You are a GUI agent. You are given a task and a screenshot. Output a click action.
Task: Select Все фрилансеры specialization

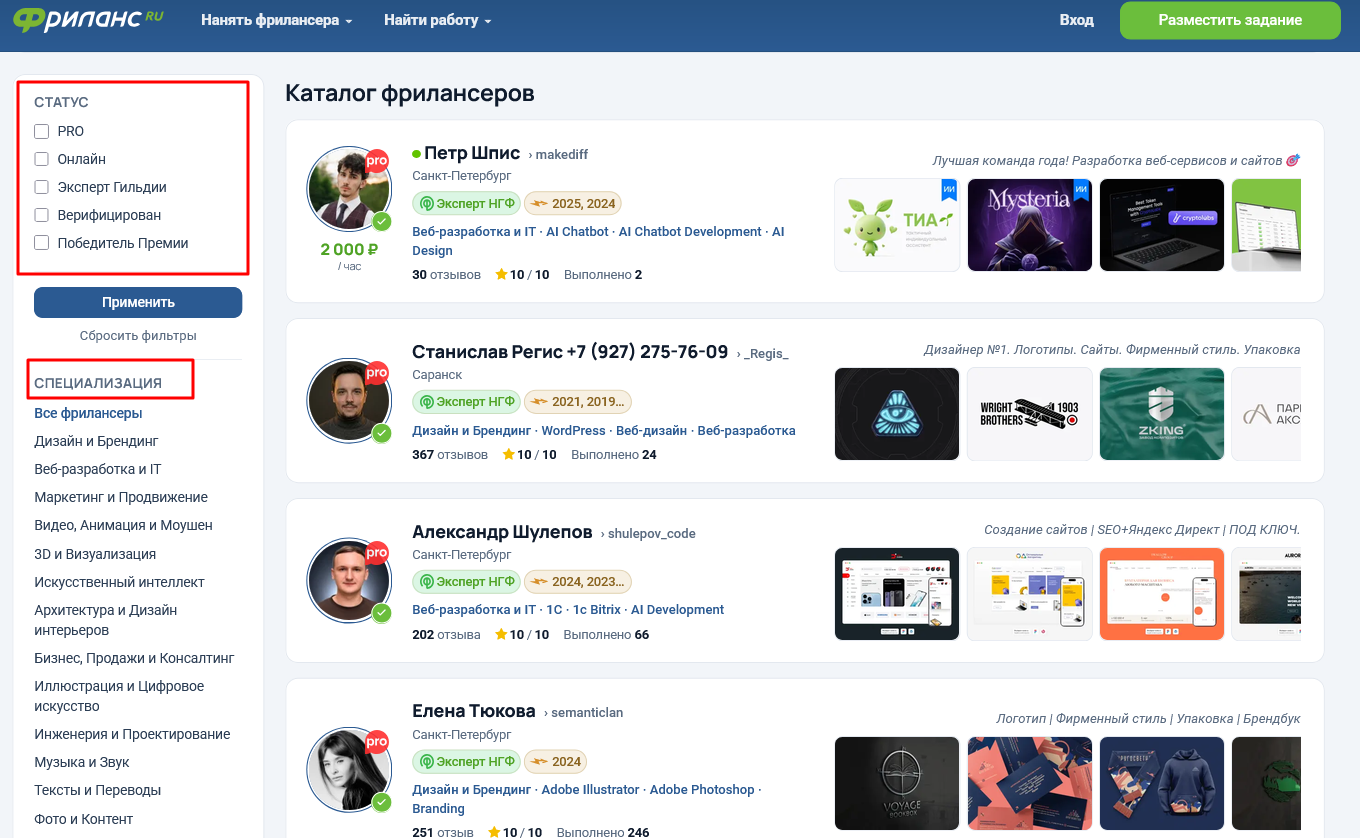pyautogui.click(x=88, y=413)
